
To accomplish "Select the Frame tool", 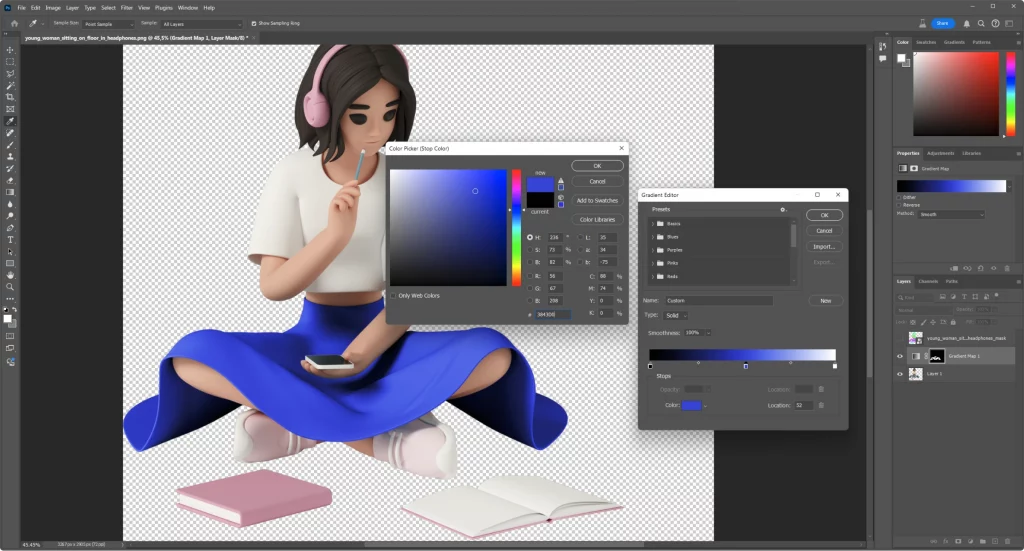I will pos(10,109).
